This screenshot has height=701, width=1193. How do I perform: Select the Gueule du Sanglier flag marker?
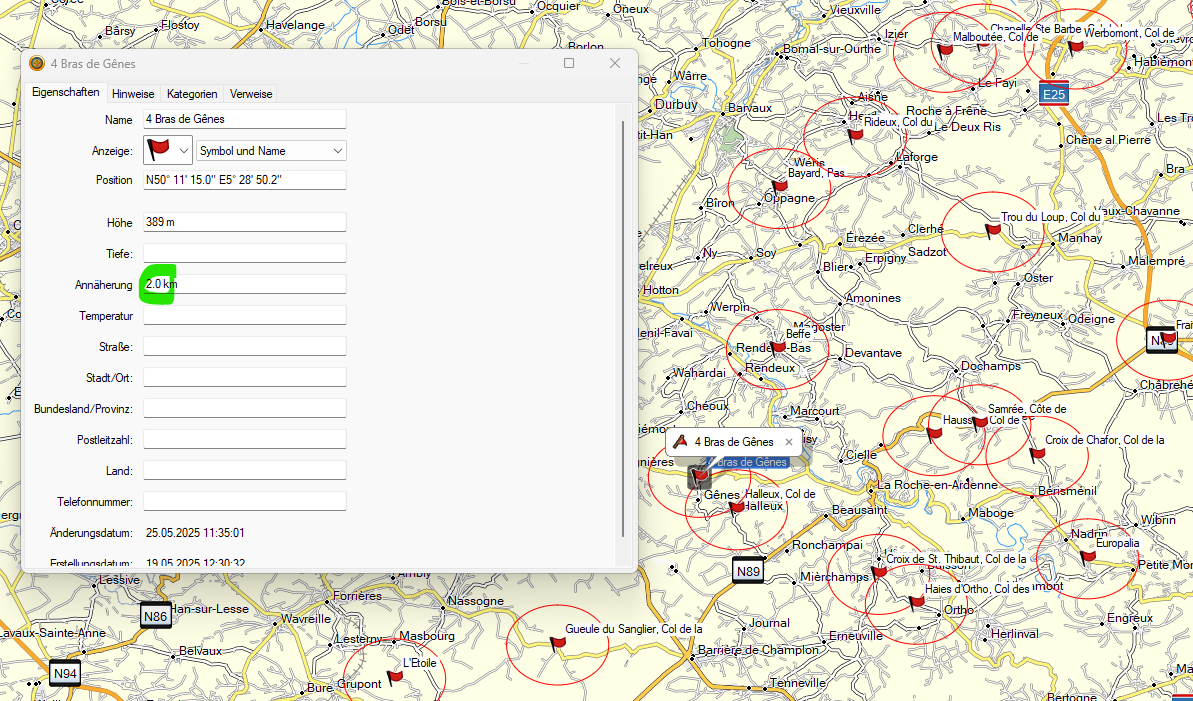click(x=558, y=643)
